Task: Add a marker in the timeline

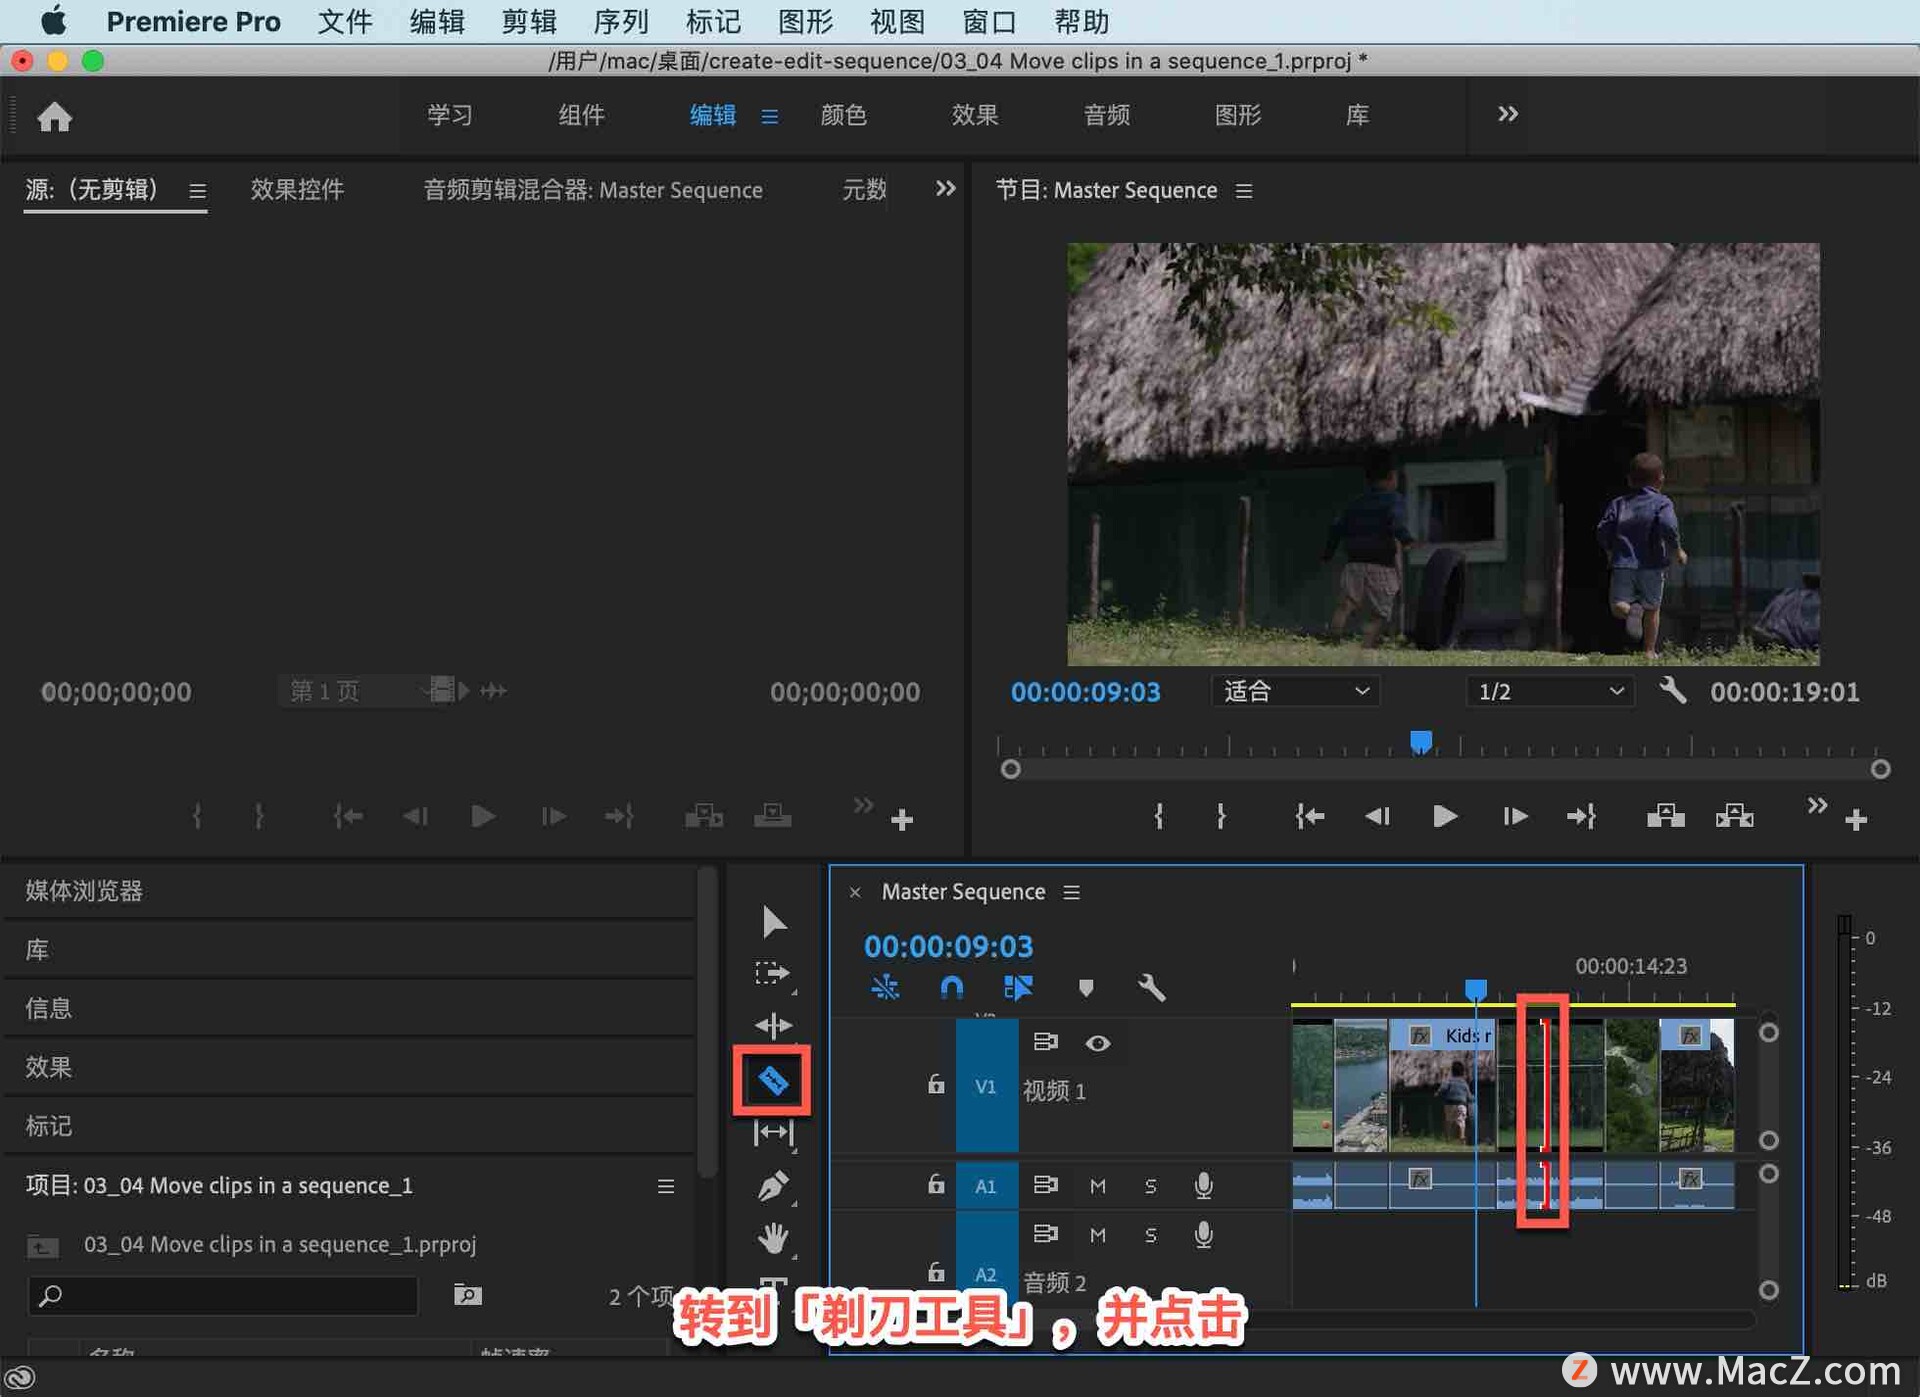Action: (1085, 988)
